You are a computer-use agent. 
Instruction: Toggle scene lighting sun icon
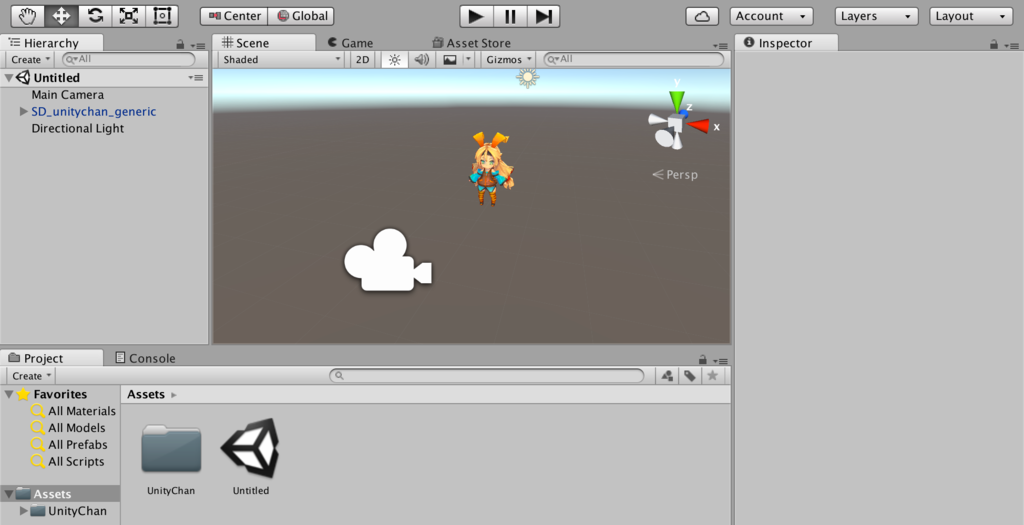click(394, 59)
